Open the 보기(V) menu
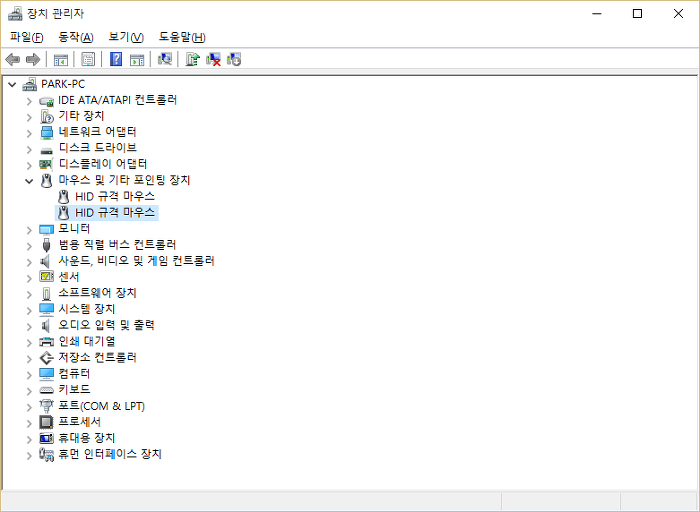Screen dimensions: 700x512 [126, 37]
